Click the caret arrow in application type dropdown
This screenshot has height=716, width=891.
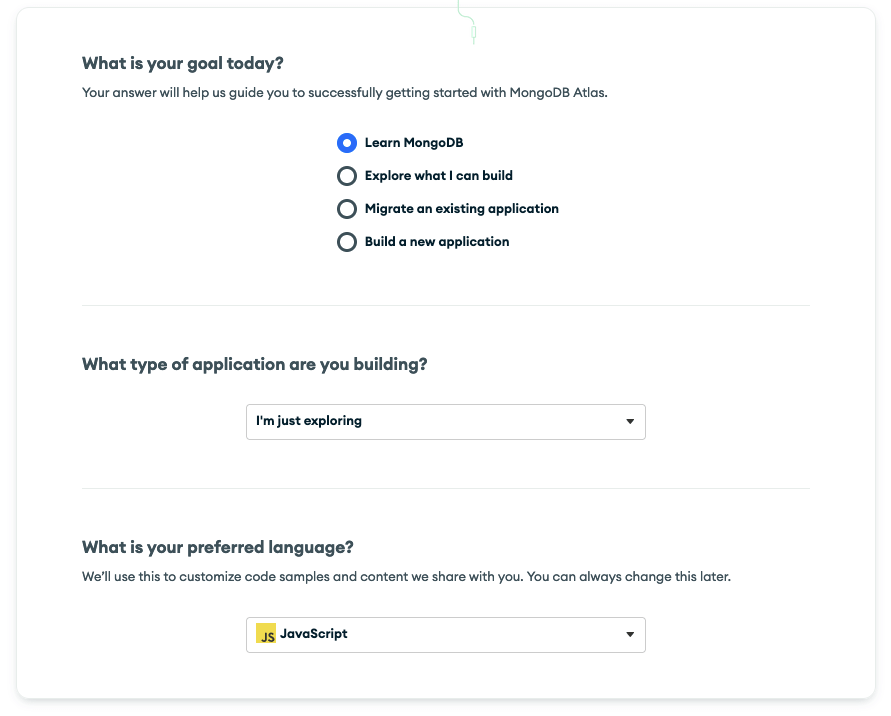[630, 422]
